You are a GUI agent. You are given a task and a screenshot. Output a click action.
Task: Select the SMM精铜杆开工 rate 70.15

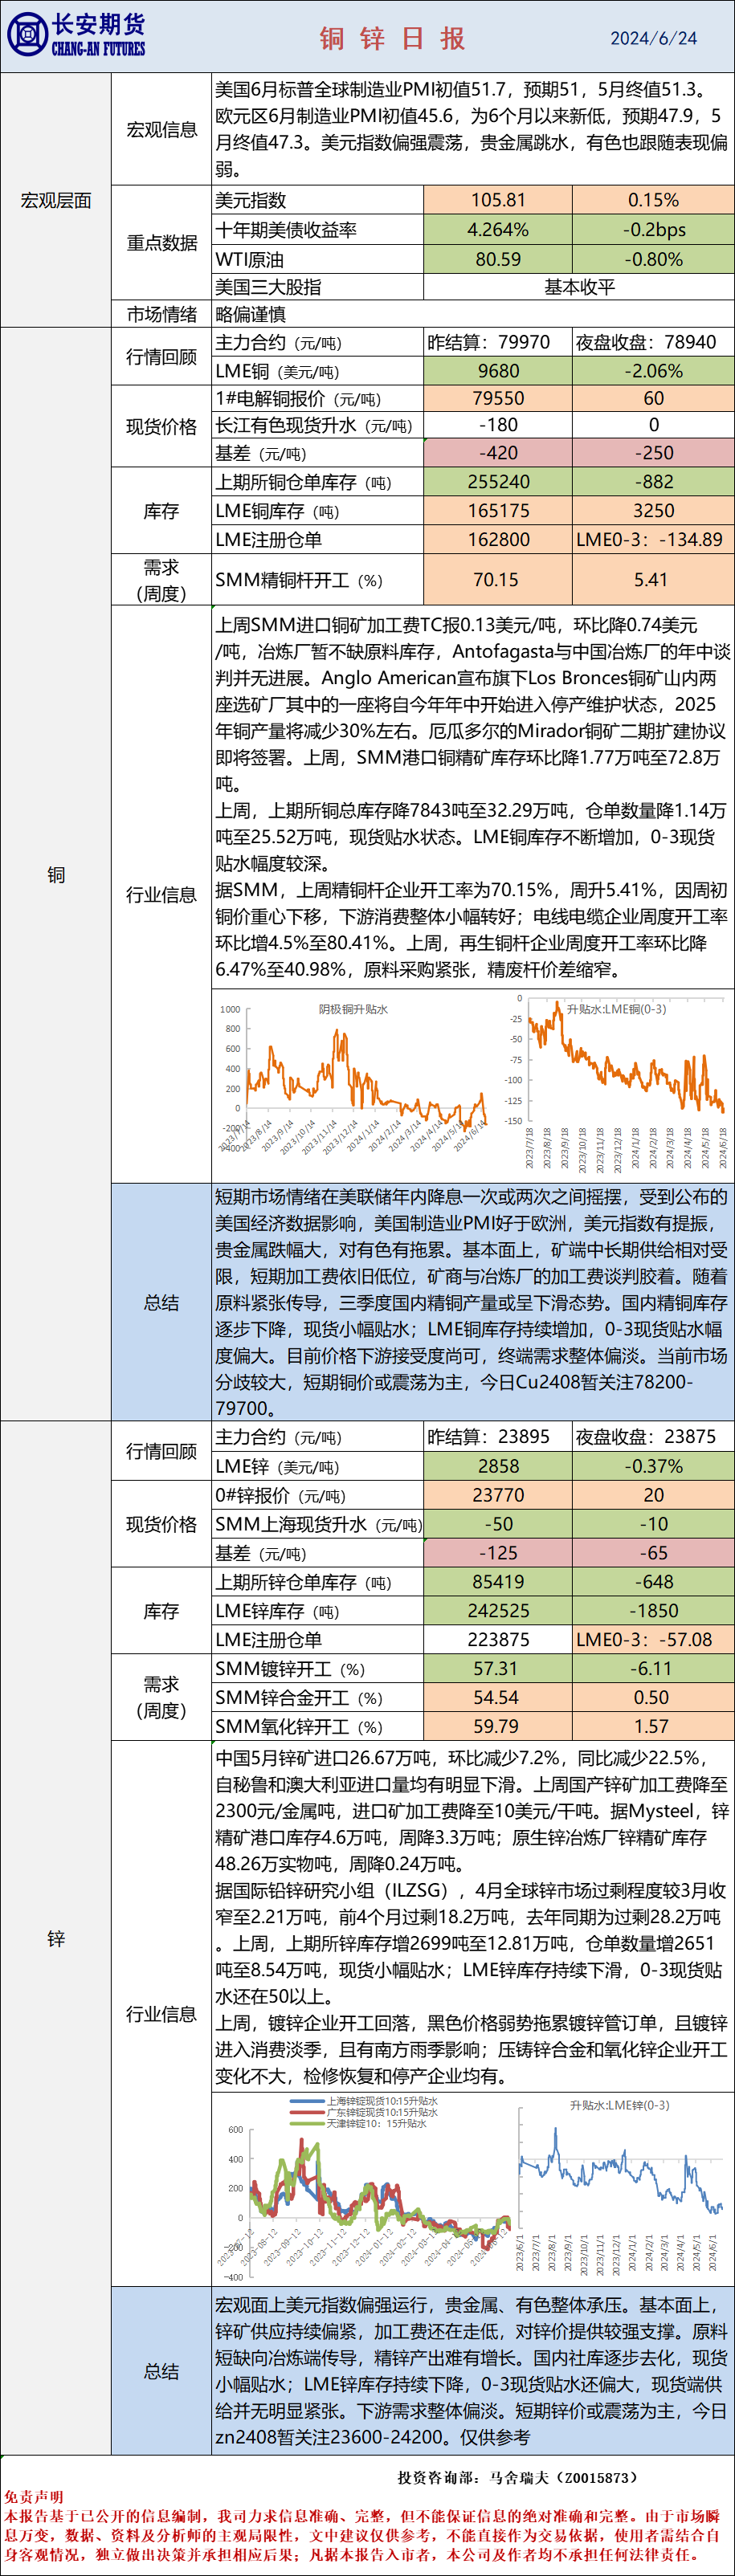click(x=498, y=580)
